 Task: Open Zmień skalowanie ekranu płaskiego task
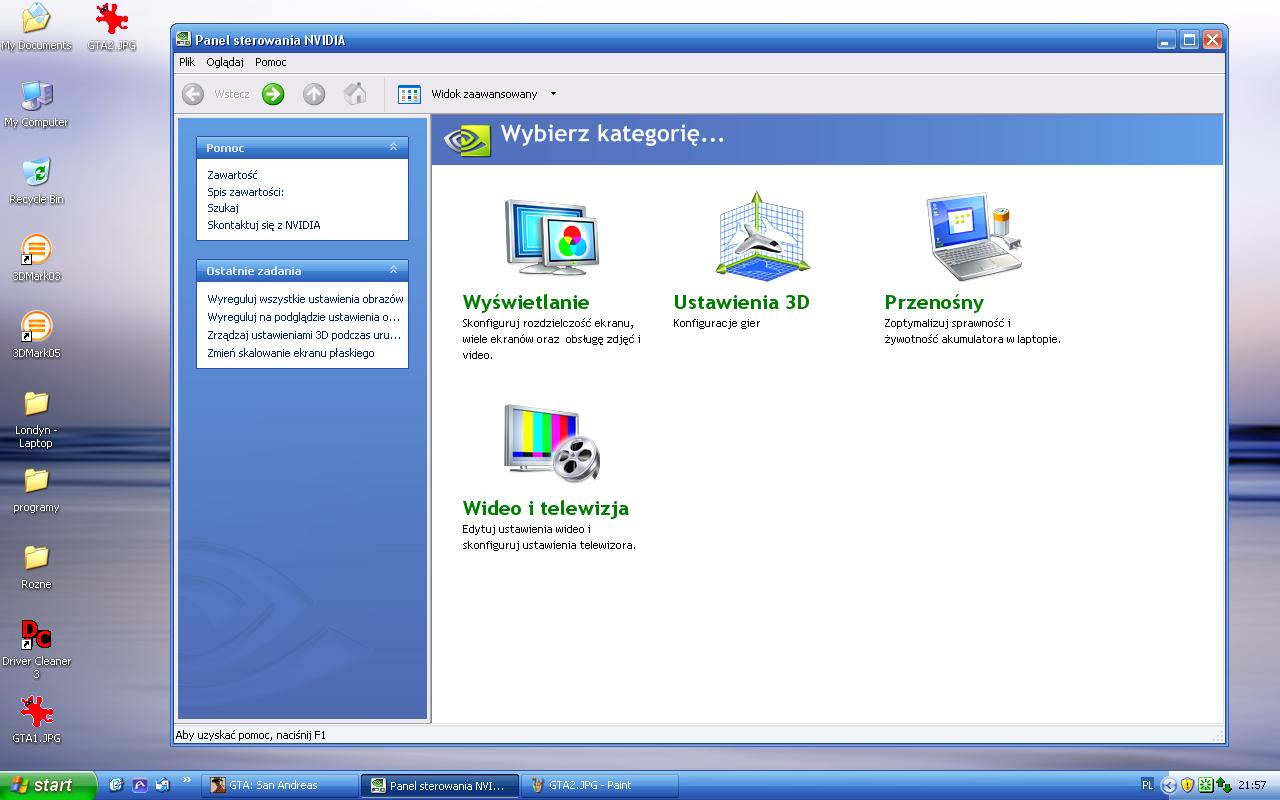point(291,353)
